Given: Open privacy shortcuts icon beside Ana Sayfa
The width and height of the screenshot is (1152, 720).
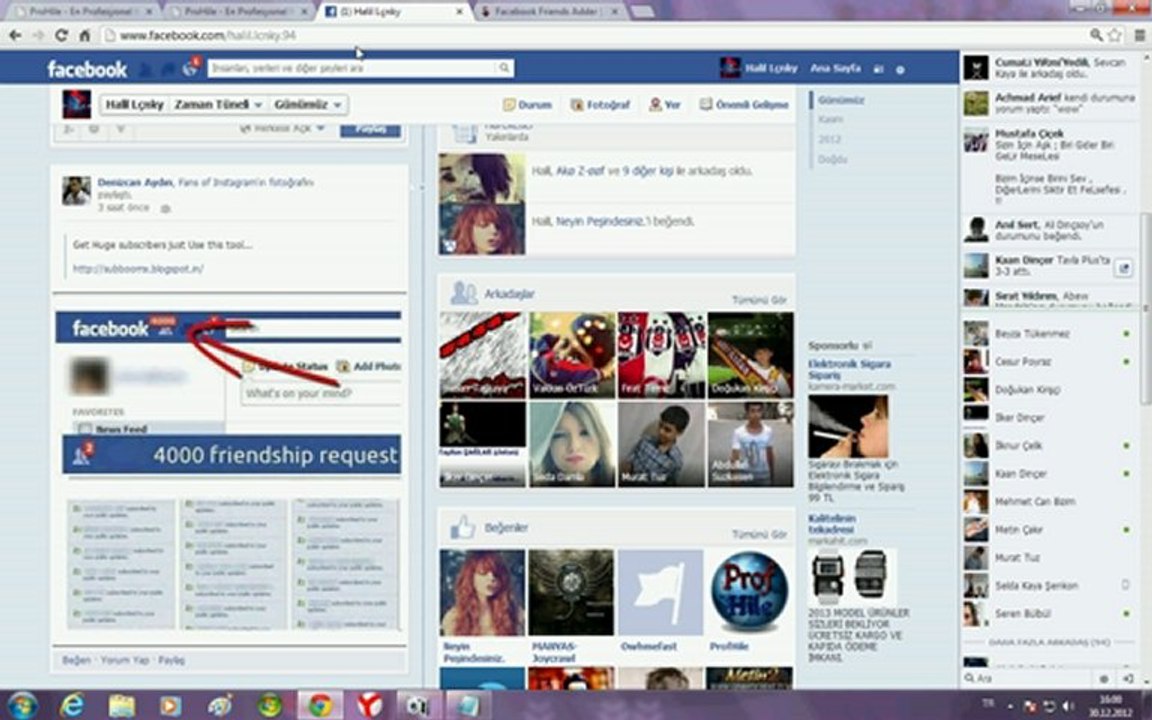Looking at the screenshot, I should click(877, 69).
